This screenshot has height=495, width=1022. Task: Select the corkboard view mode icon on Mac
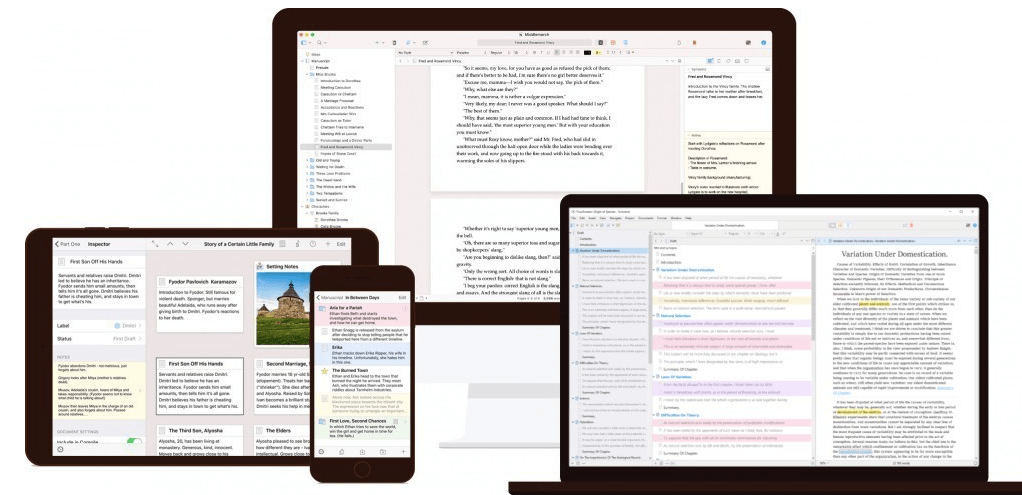point(613,42)
